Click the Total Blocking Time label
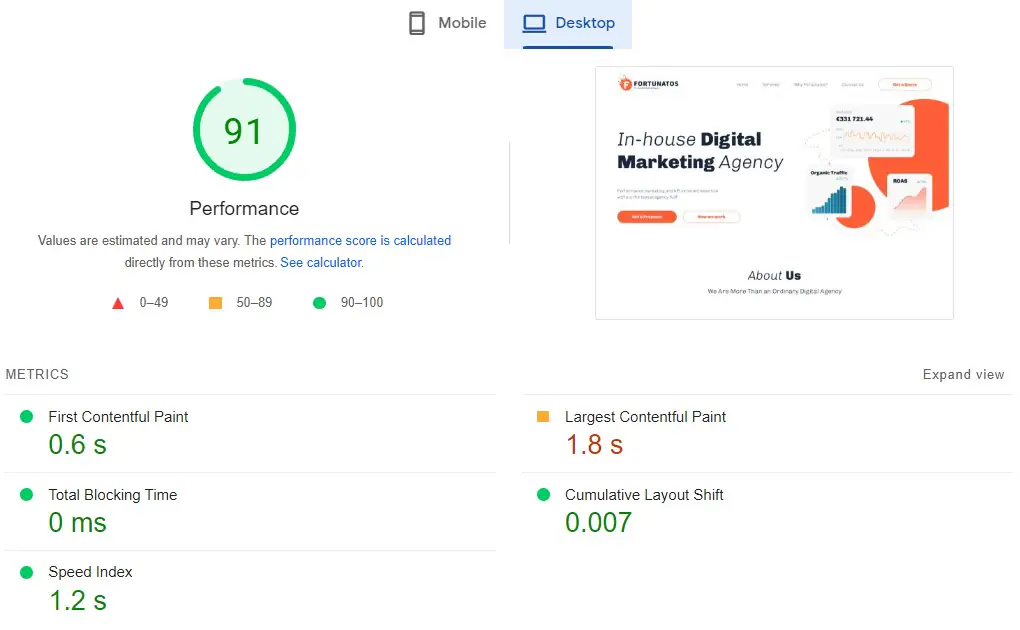This screenshot has width=1020, height=630. [x=113, y=495]
